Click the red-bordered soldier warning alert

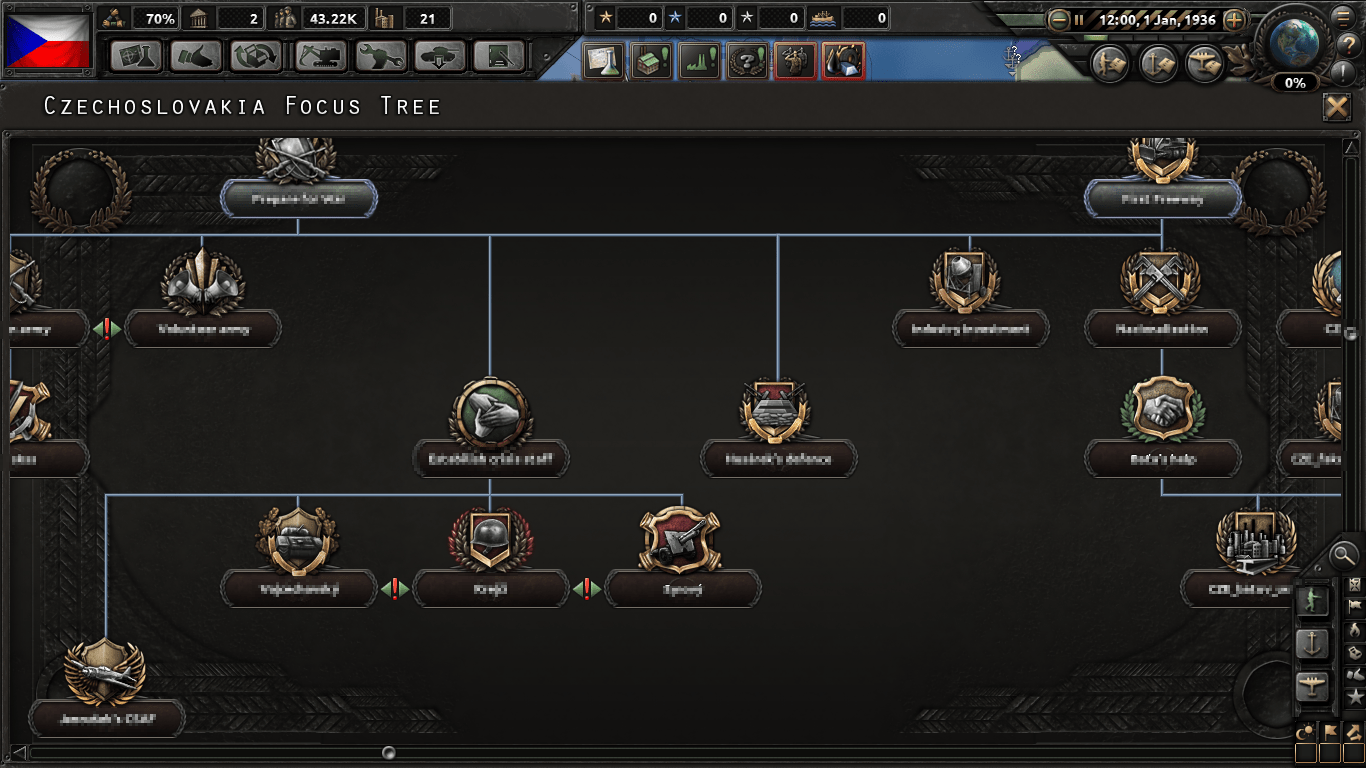tap(795, 61)
